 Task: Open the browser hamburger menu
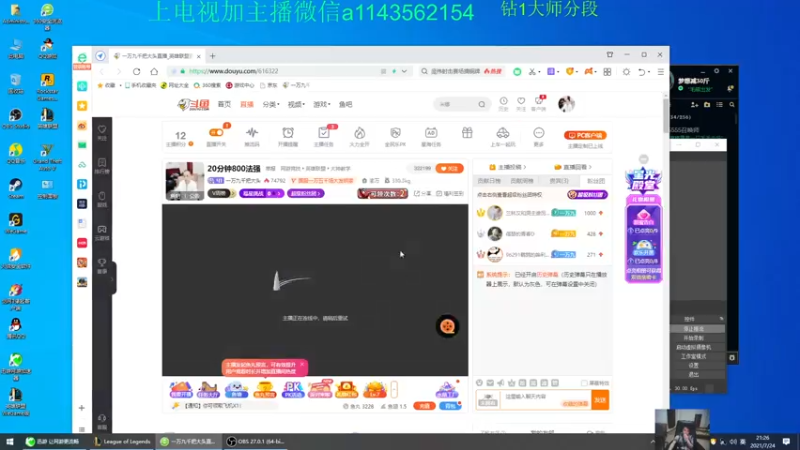(661, 72)
